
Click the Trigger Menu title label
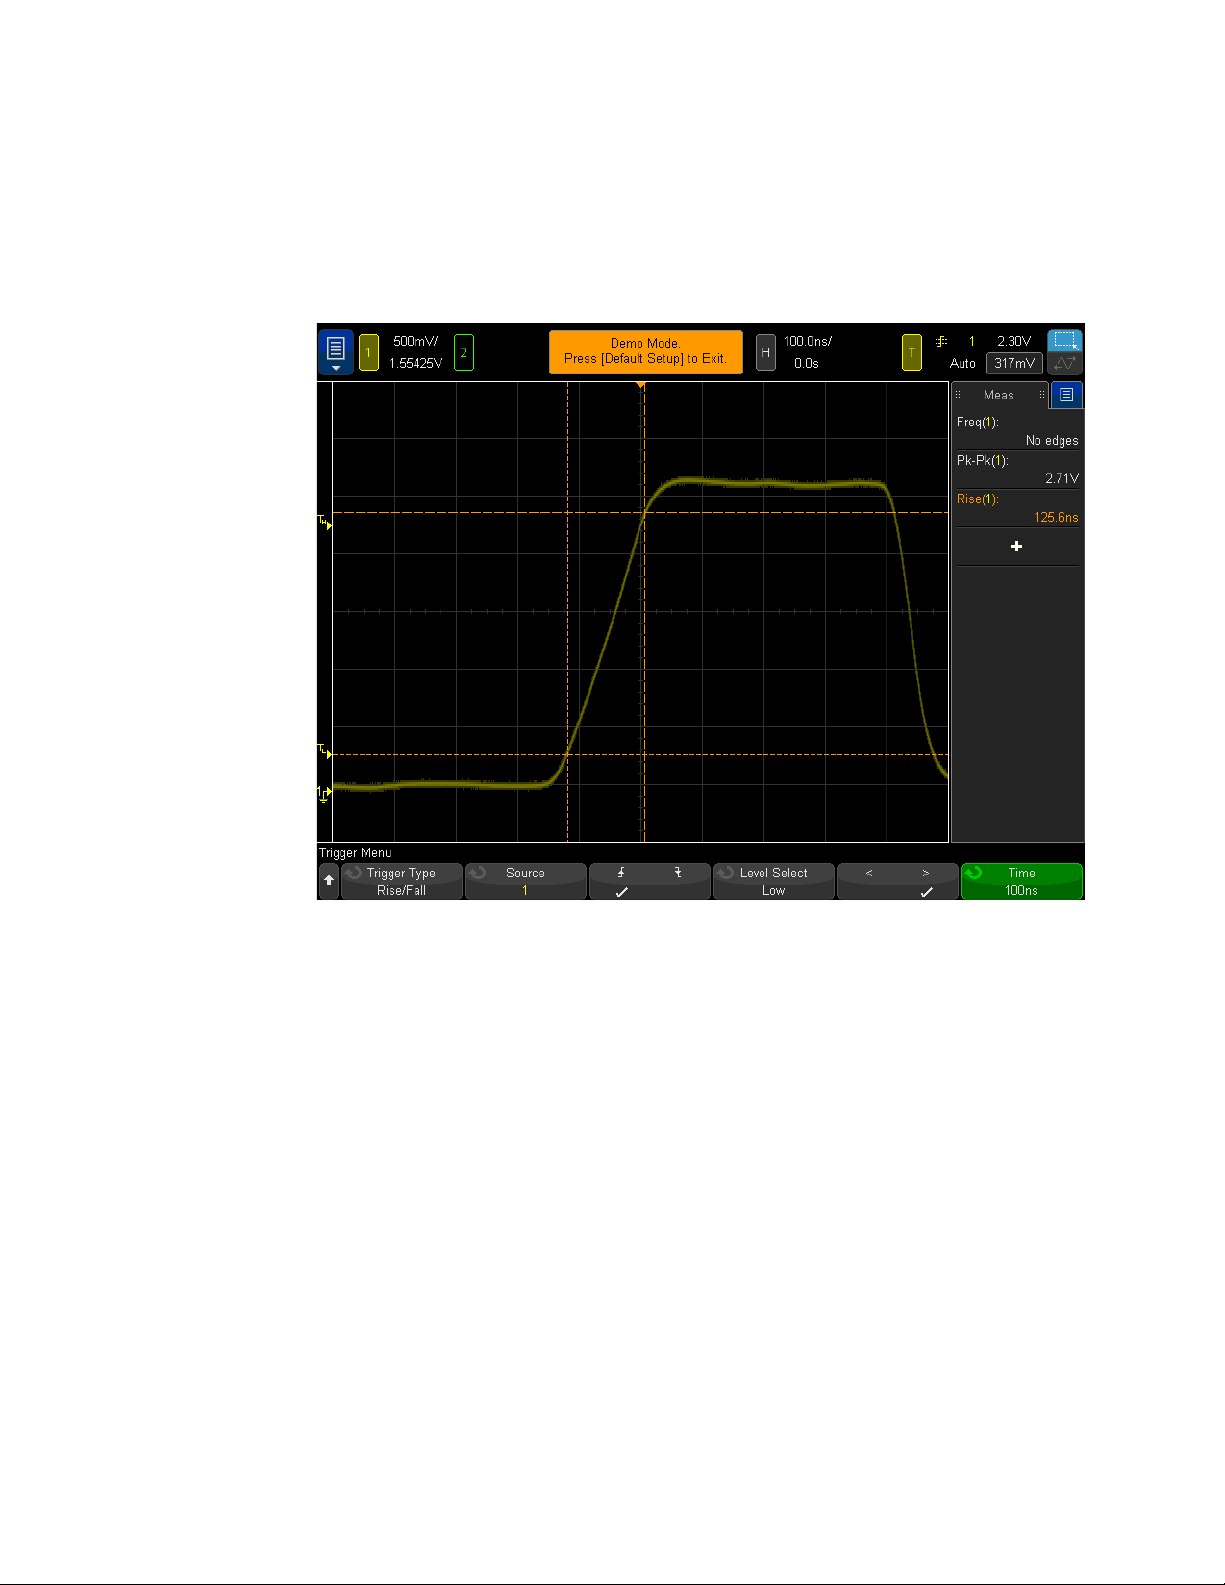tap(355, 853)
